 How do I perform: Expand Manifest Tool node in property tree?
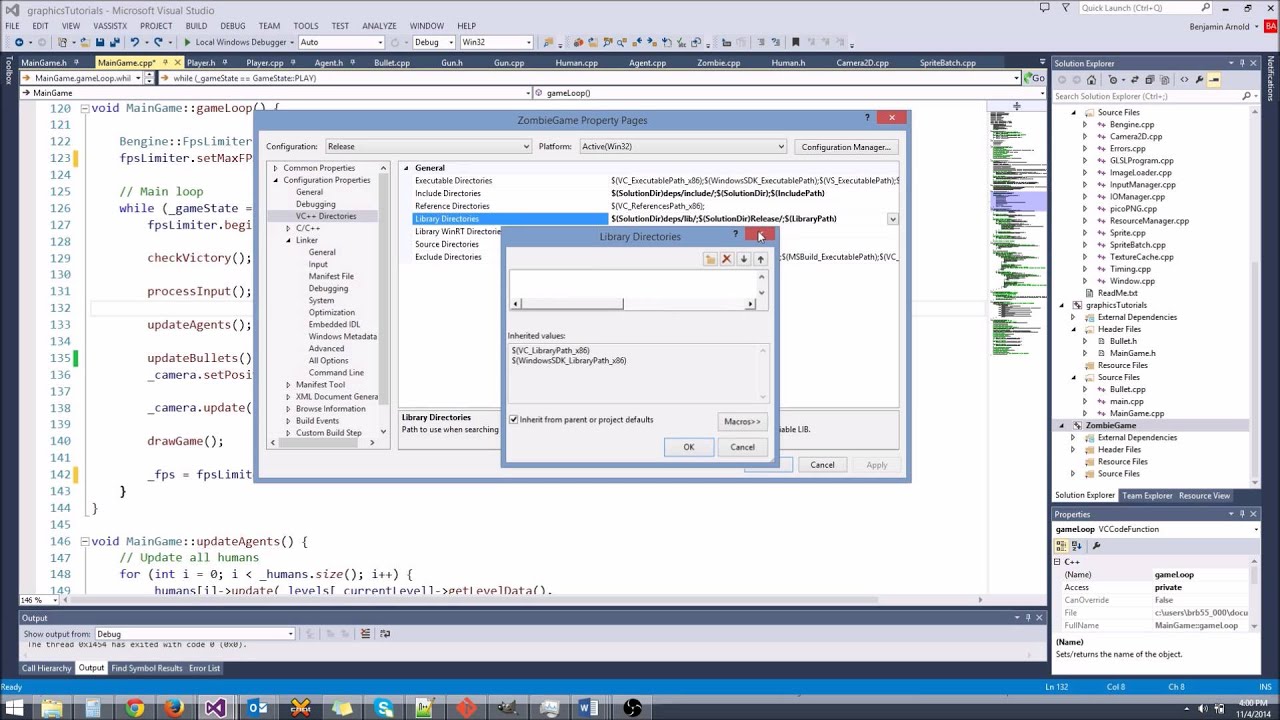[288, 384]
